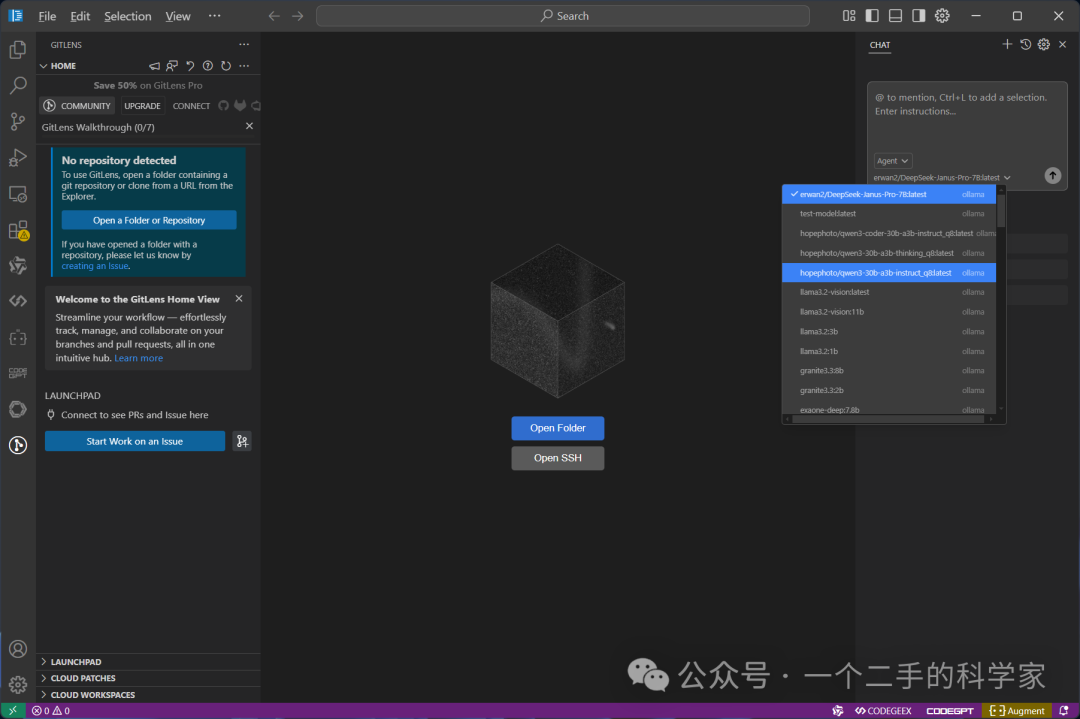The height and width of the screenshot is (719, 1080).
Task: Open the Agent mode dropdown
Action: 893,160
